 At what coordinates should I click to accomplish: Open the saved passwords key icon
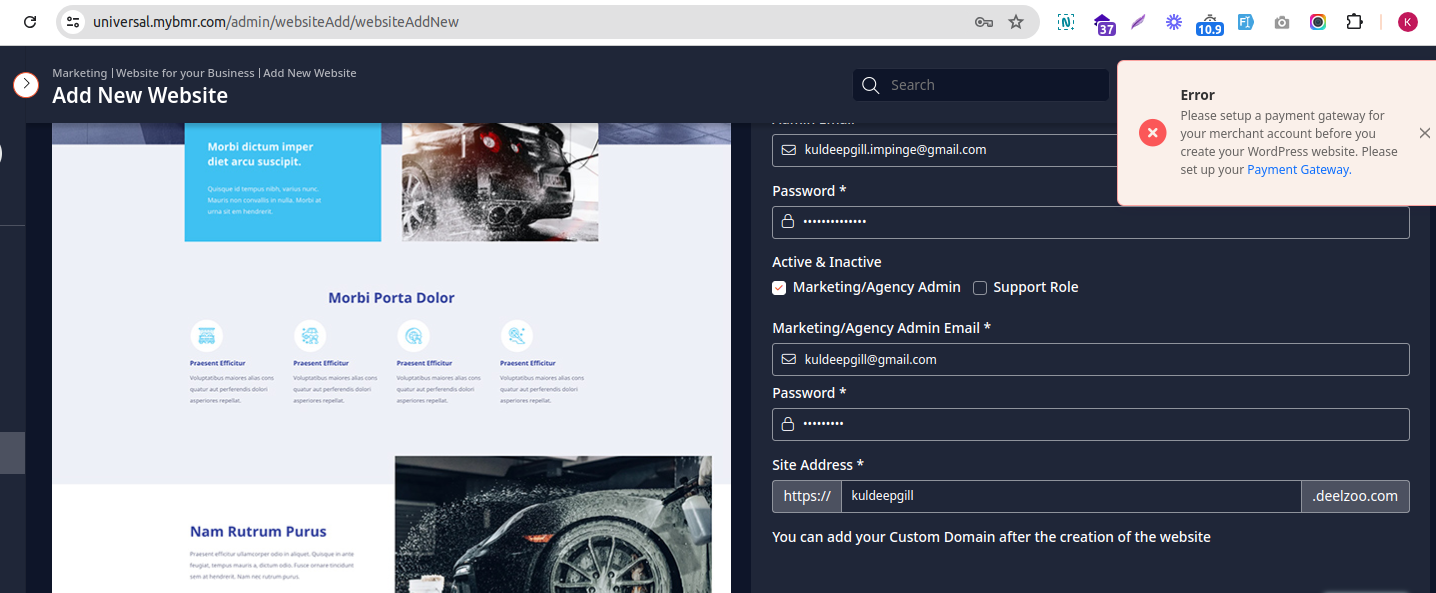point(983,22)
